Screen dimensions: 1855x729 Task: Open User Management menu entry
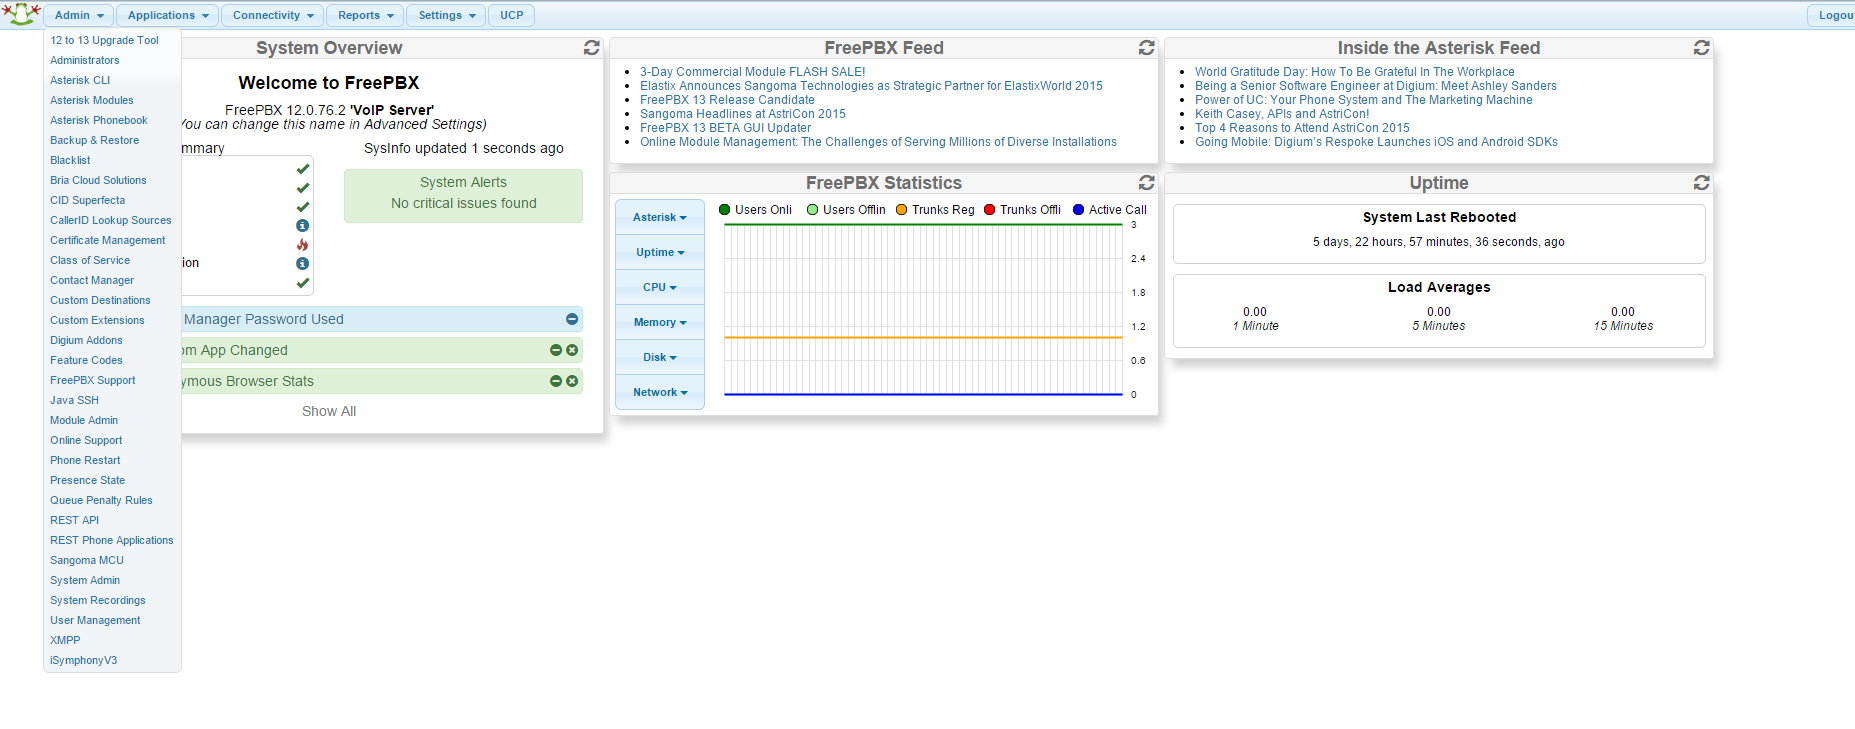tap(95, 620)
